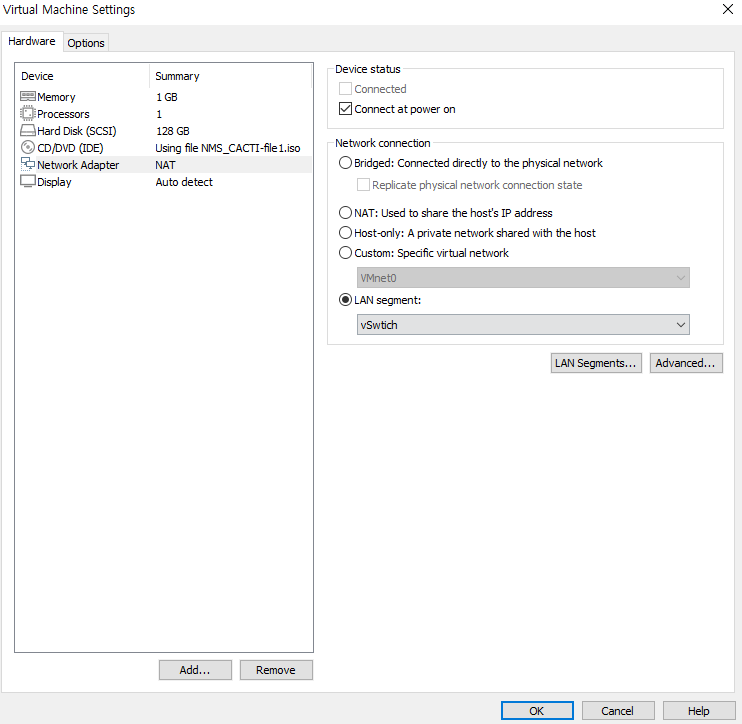Select Bridged network connection option

point(345,163)
